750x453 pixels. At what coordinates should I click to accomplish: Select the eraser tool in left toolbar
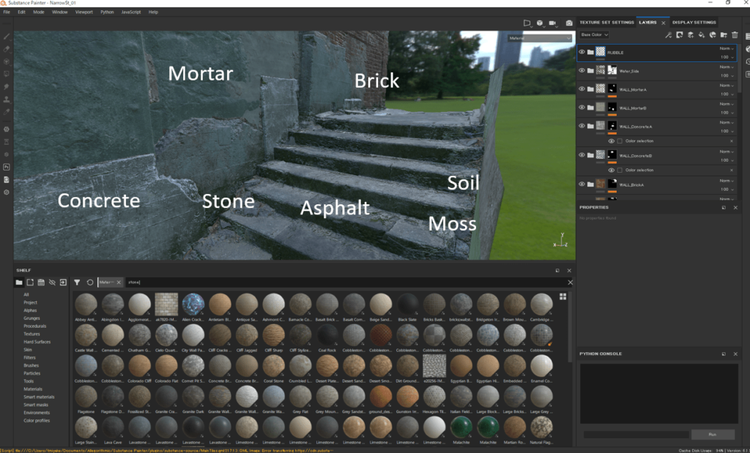pyautogui.click(x=7, y=49)
